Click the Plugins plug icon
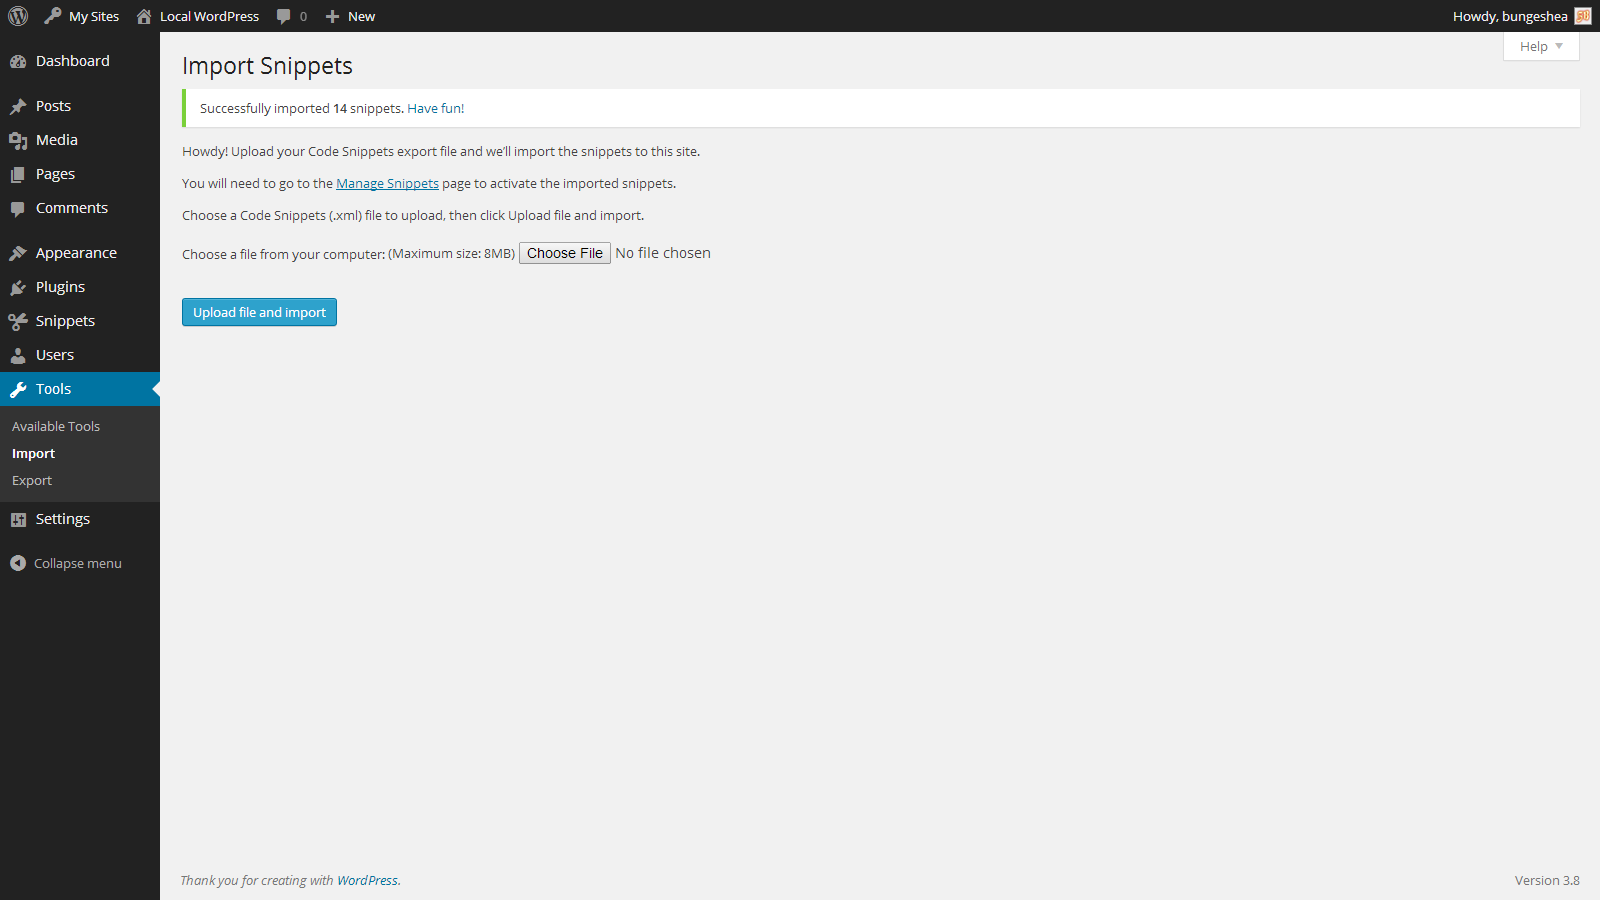This screenshot has width=1600, height=900. click(18, 287)
